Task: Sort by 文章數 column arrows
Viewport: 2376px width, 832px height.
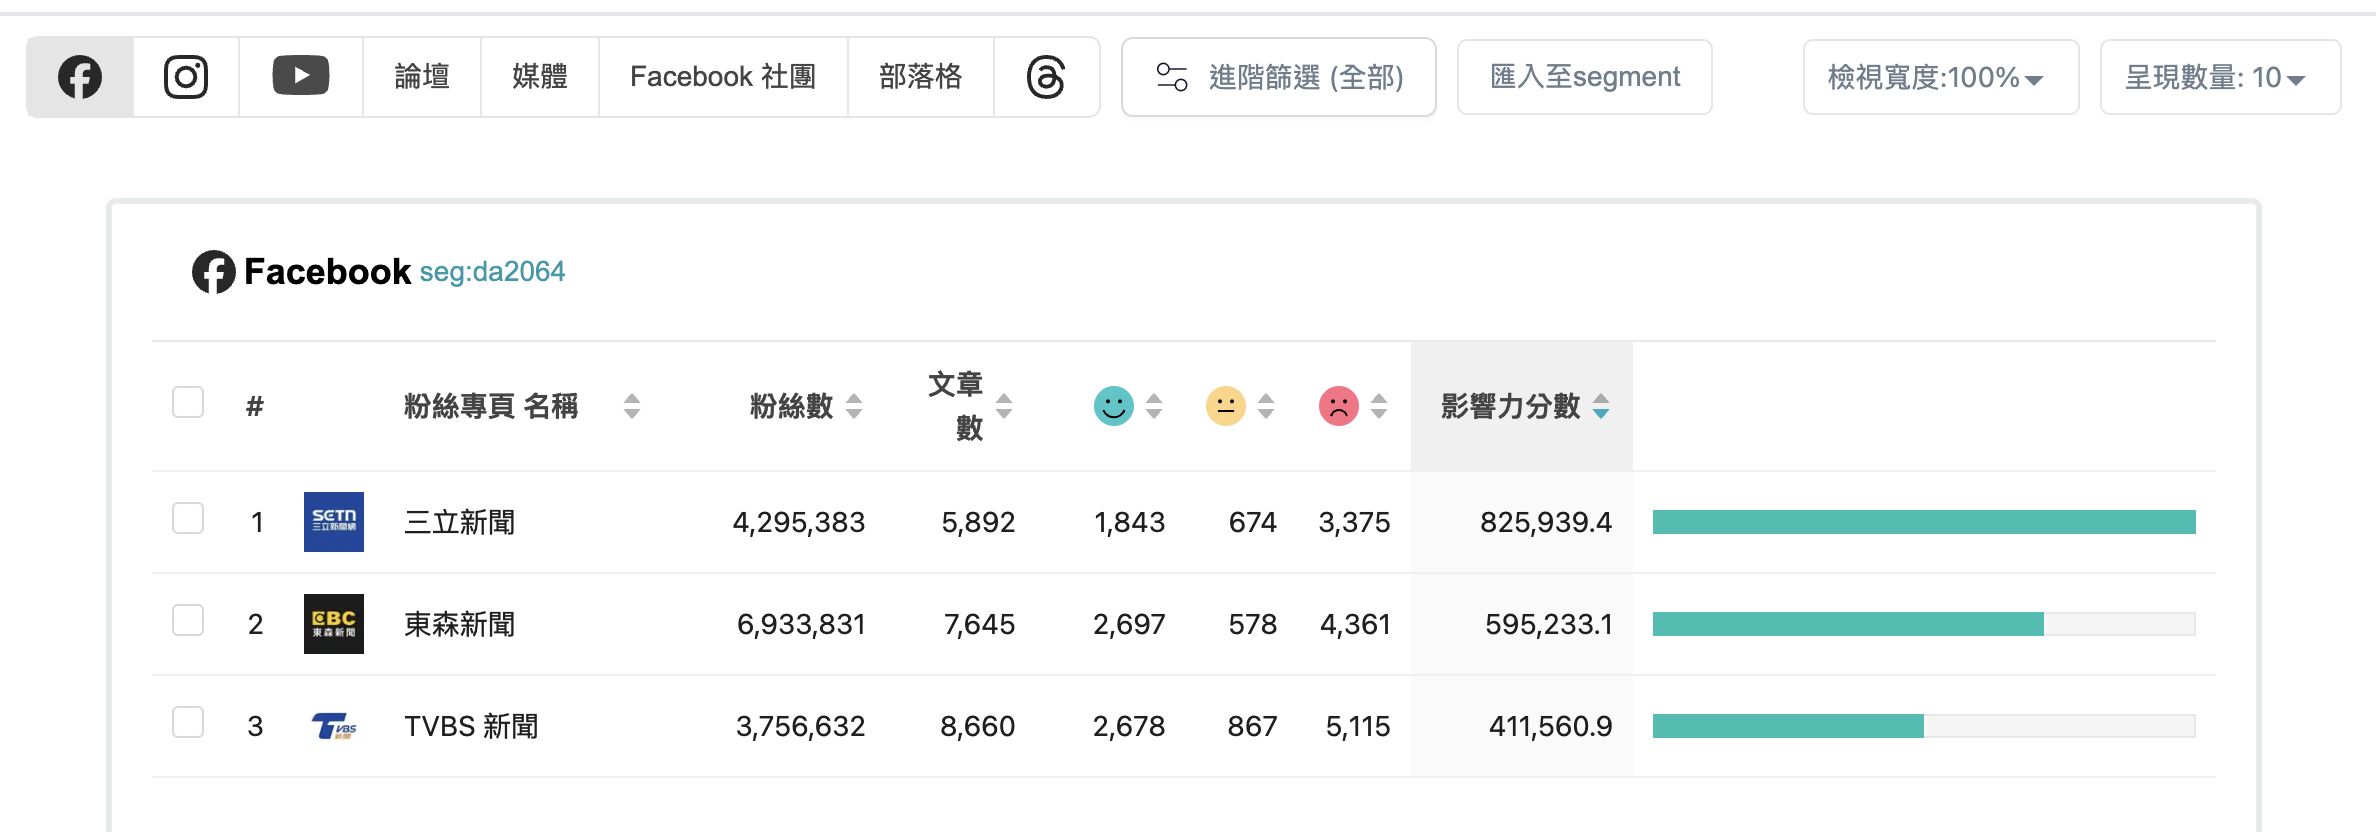Action: coord(1004,406)
